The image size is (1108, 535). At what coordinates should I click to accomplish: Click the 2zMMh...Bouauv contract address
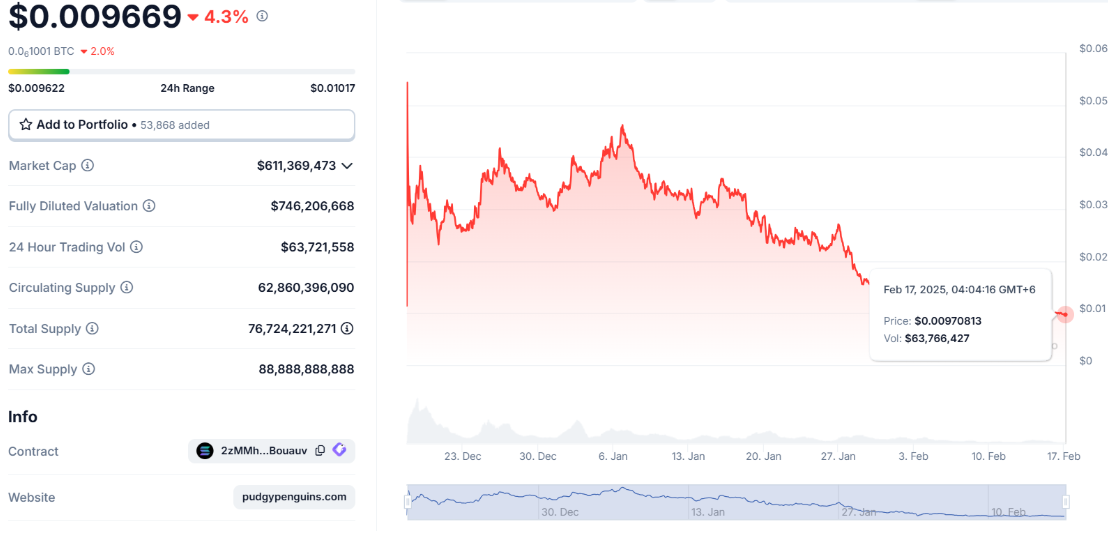[264, 450]
